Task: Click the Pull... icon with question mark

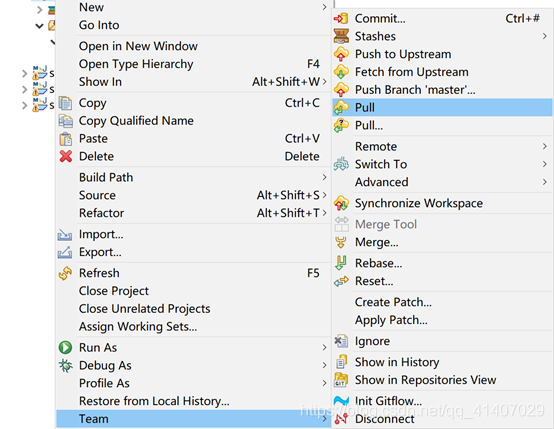Action: (341, 125)
